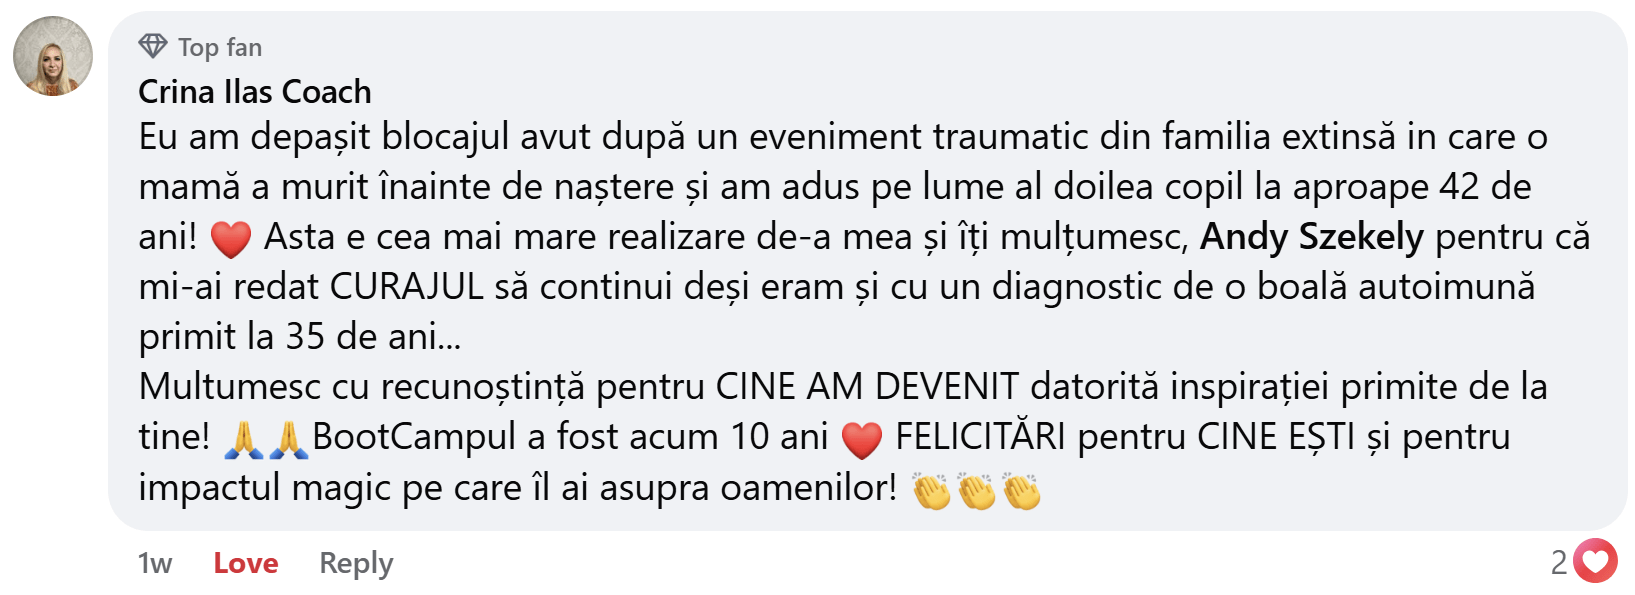View the reaction count of 2
This screenshot has height=595, width=1635.
(x=1559, y=562)
